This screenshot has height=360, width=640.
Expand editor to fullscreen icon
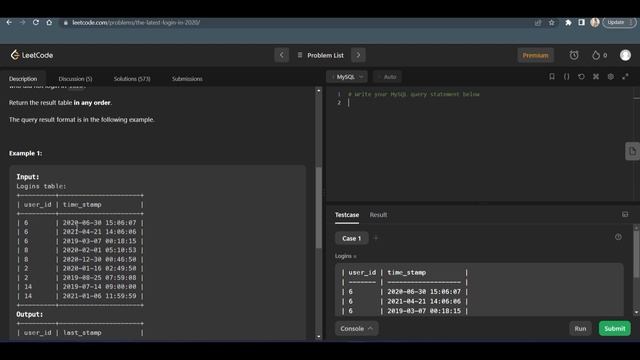[x=625, y=77]
